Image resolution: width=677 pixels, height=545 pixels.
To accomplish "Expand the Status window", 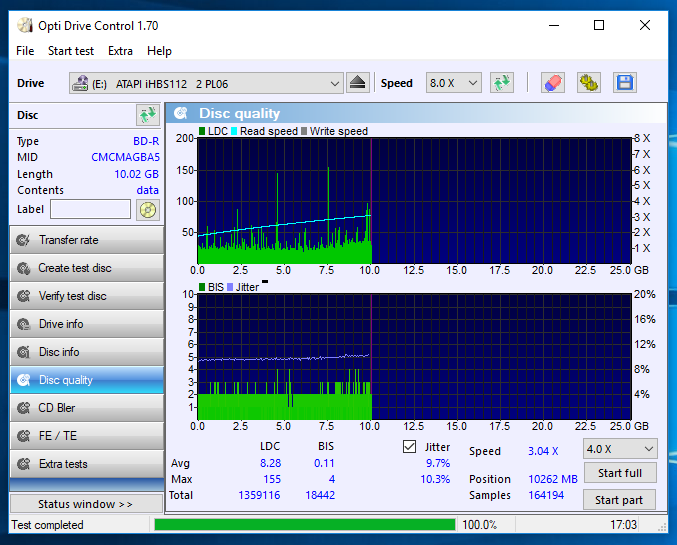I will tap(86, 504).
